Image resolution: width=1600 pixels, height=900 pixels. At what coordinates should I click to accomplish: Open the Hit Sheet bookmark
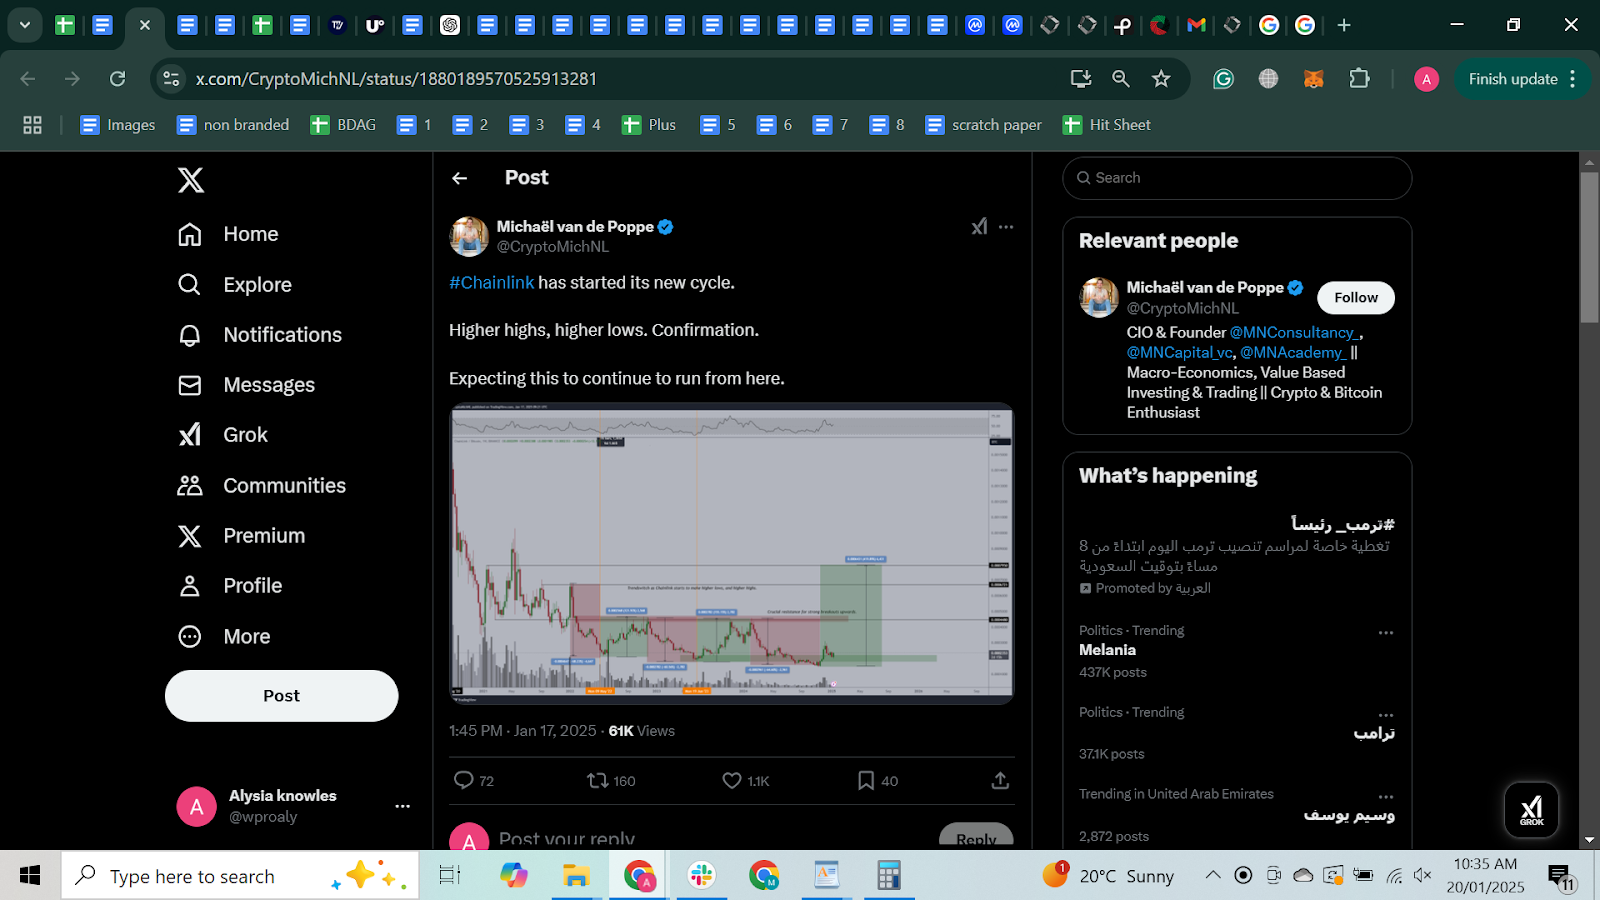(1106, 125)
